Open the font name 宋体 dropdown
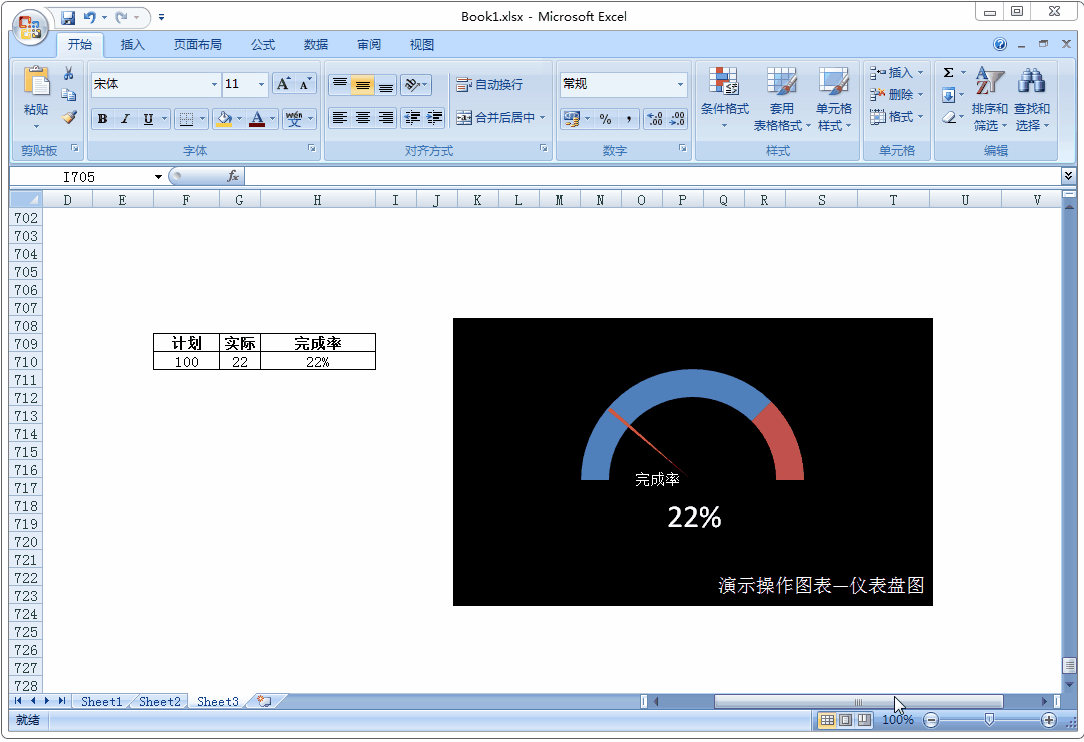The image size is (1084, 742). 214,84
